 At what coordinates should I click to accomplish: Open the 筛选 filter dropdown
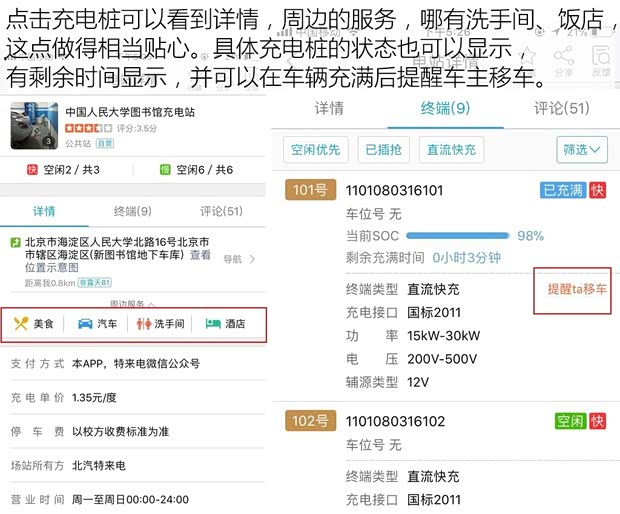click(x=582, y=150)
